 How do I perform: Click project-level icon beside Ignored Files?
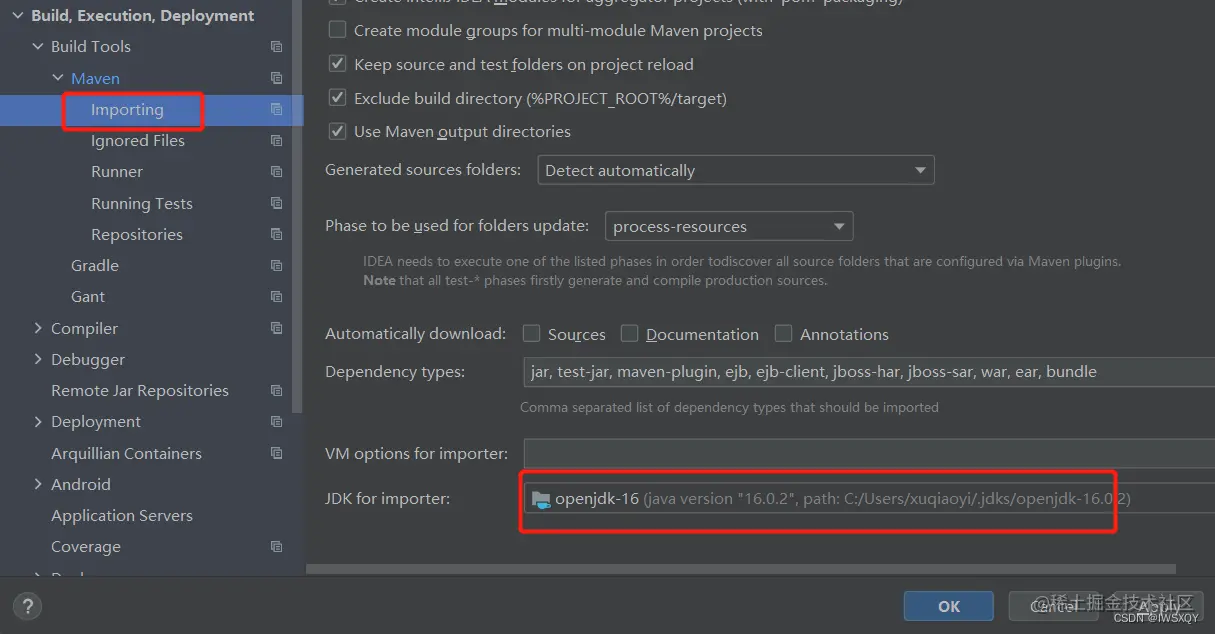click(x=277, y=141)
